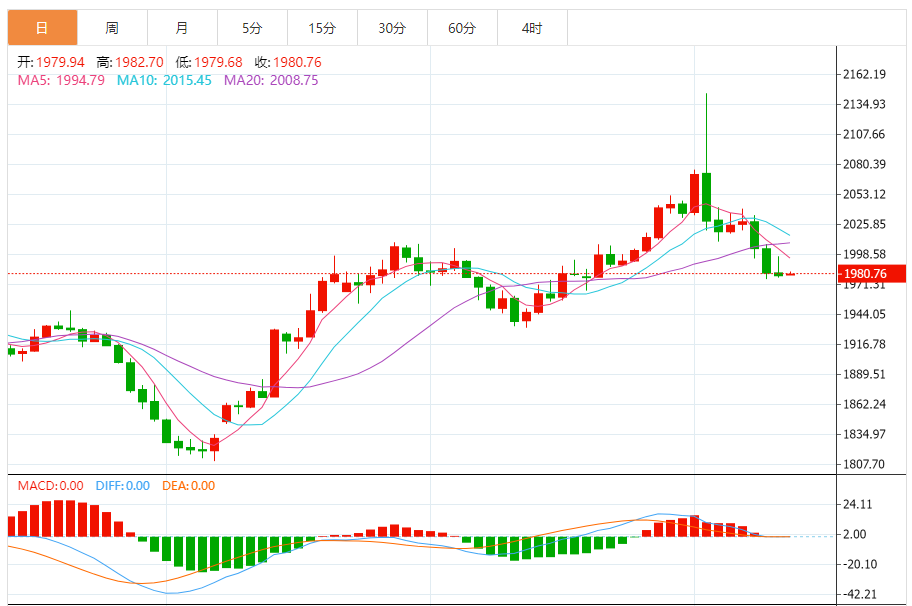The width and height of the screenshot is (912, 606).
Task: Click the DIFF:0.00 label
Action: [x=123, y=486]
